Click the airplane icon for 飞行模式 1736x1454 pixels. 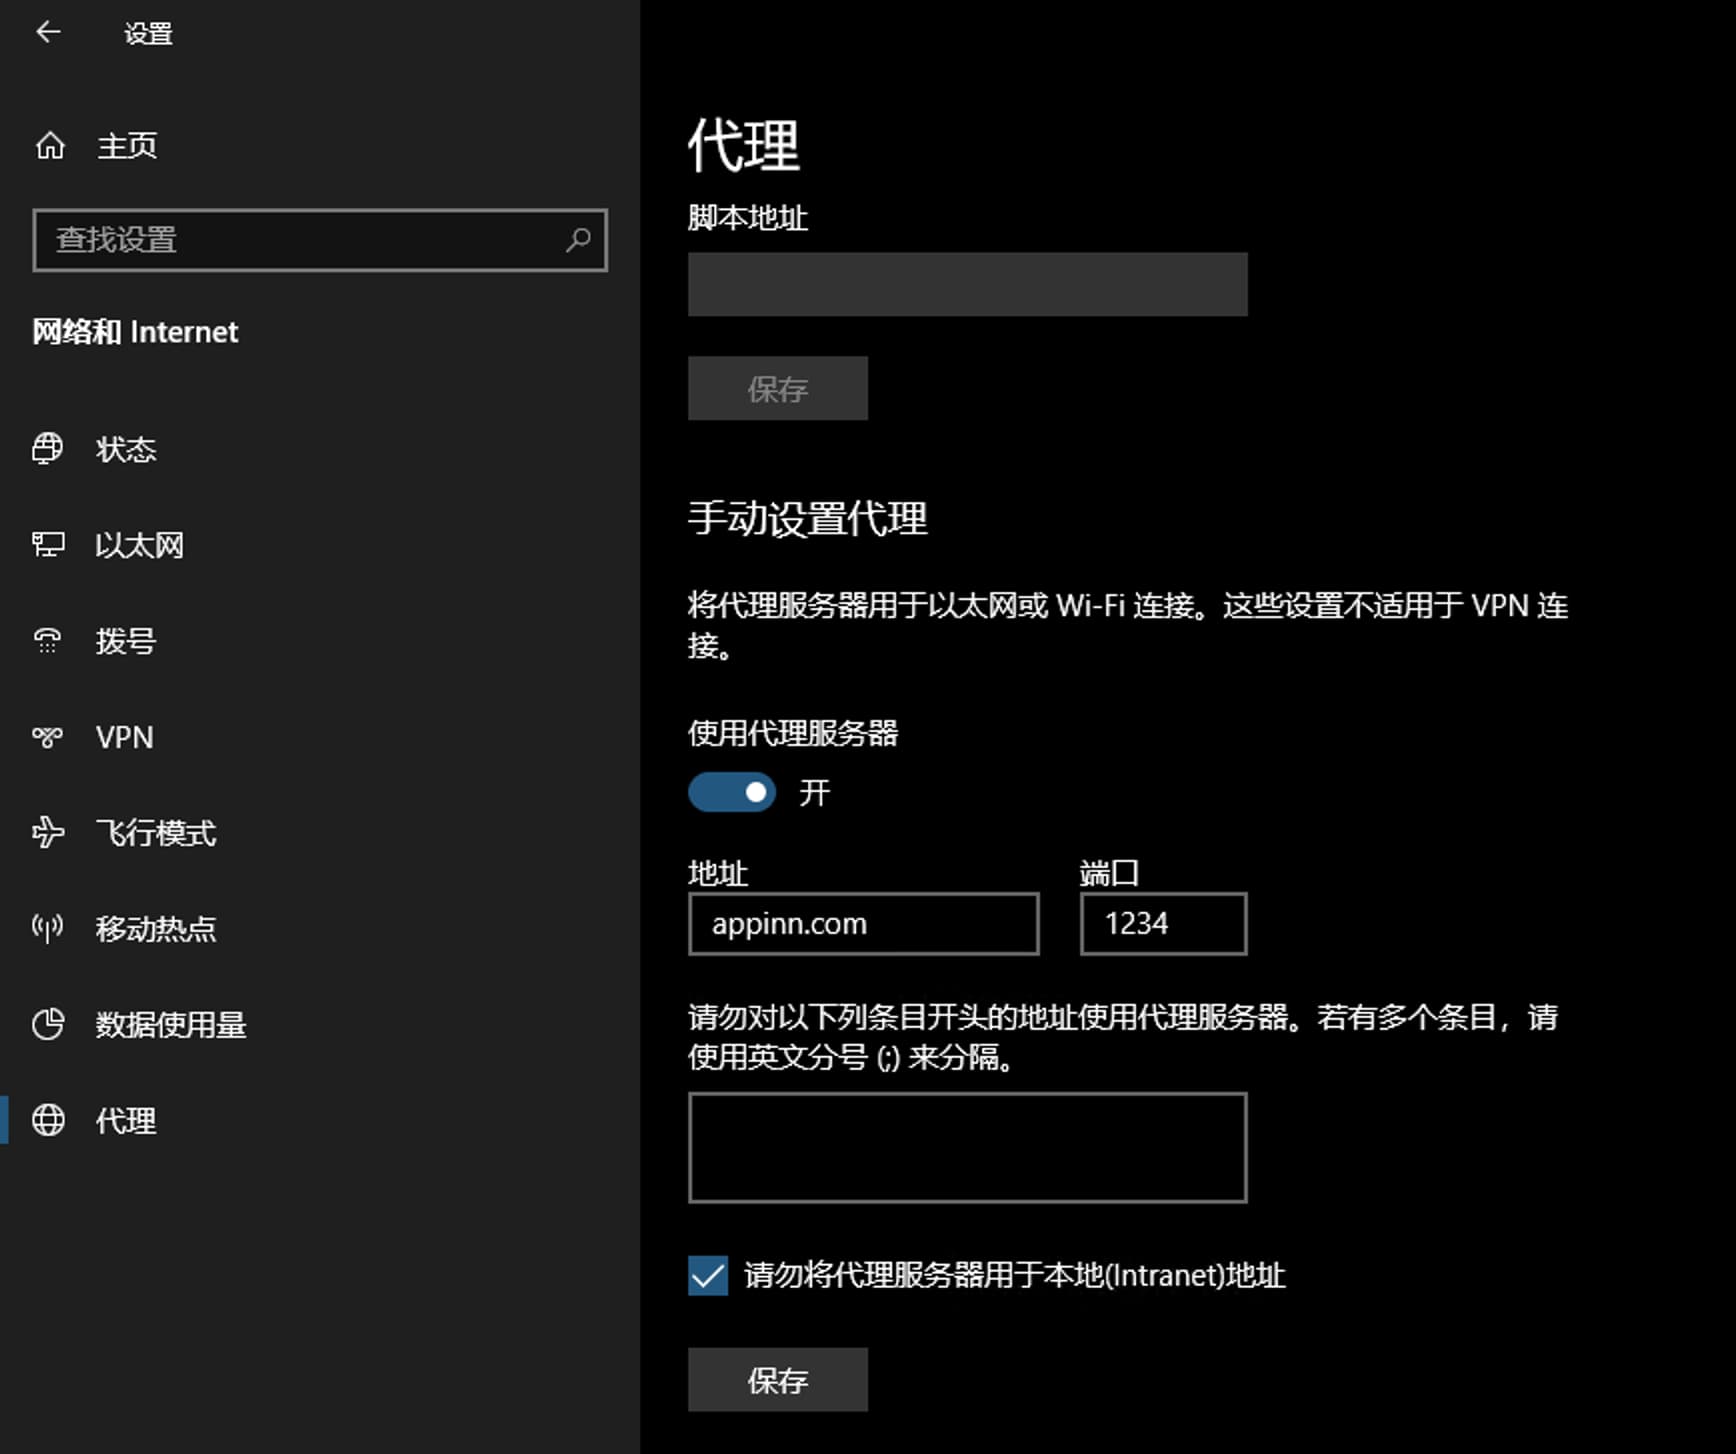48,832
